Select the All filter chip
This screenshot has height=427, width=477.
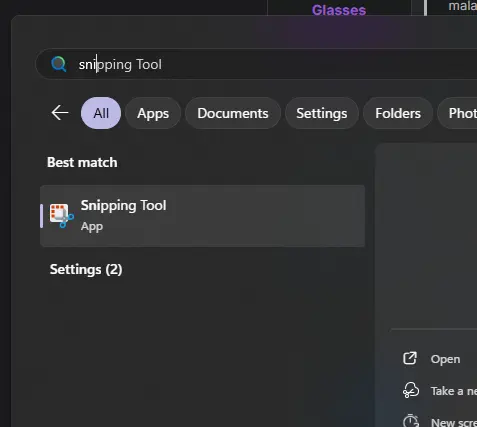[101, 113]
